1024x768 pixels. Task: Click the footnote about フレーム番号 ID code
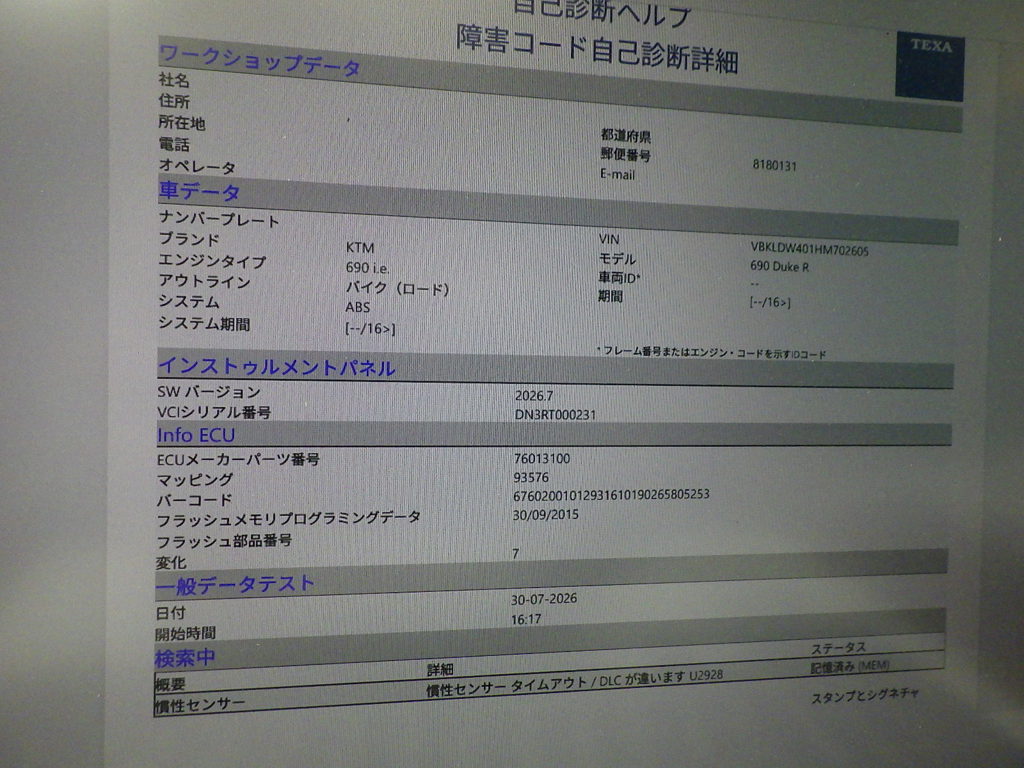[711, 353]
